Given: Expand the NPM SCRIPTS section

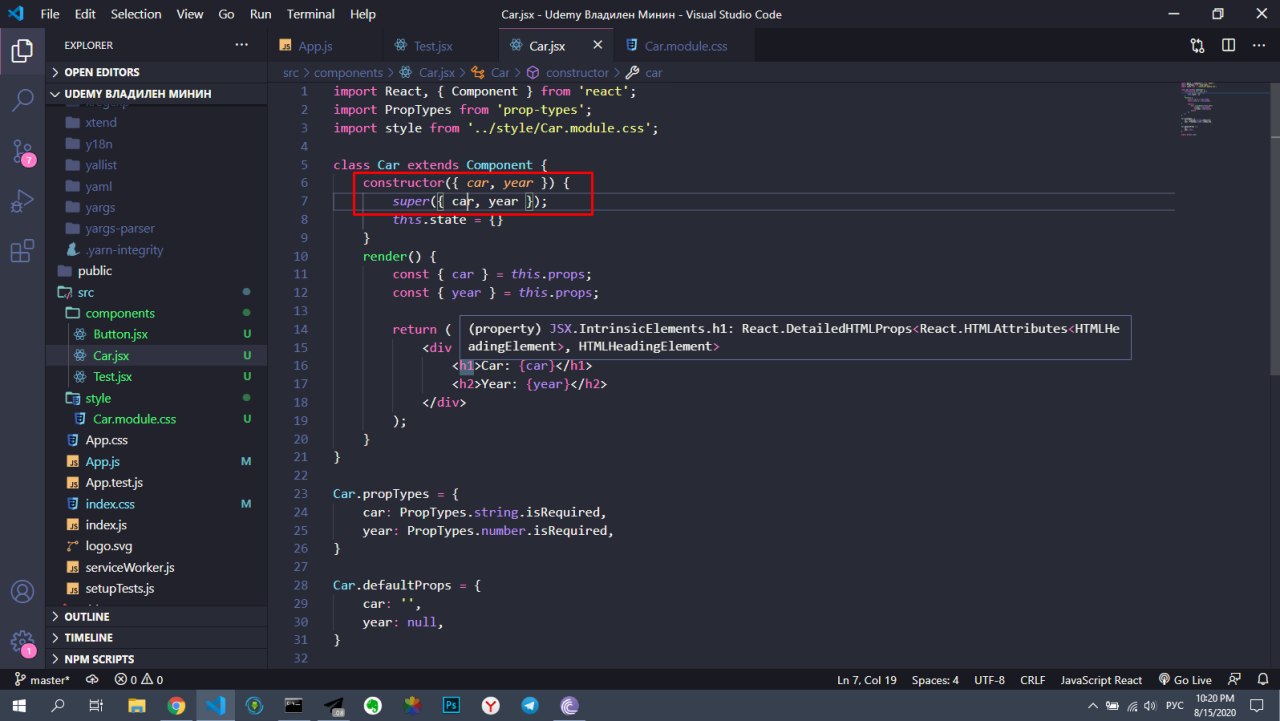Looking at the screenshot, I should (x=99, y=659).
